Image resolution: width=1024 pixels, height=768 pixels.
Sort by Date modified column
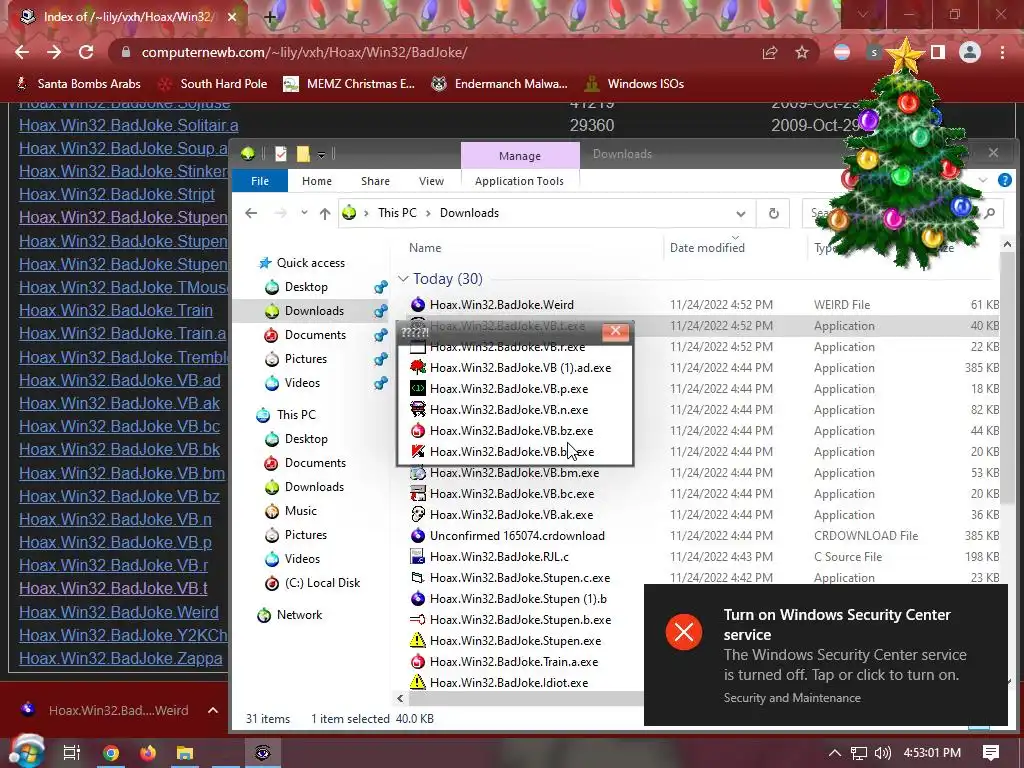pyautogui.click(x=707, y=248)
